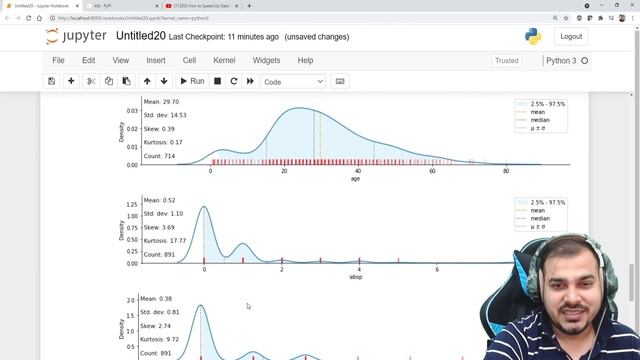This screenshot has width=640, height=360.
Task: Open the Cell menu
Action: pos(189,60)
